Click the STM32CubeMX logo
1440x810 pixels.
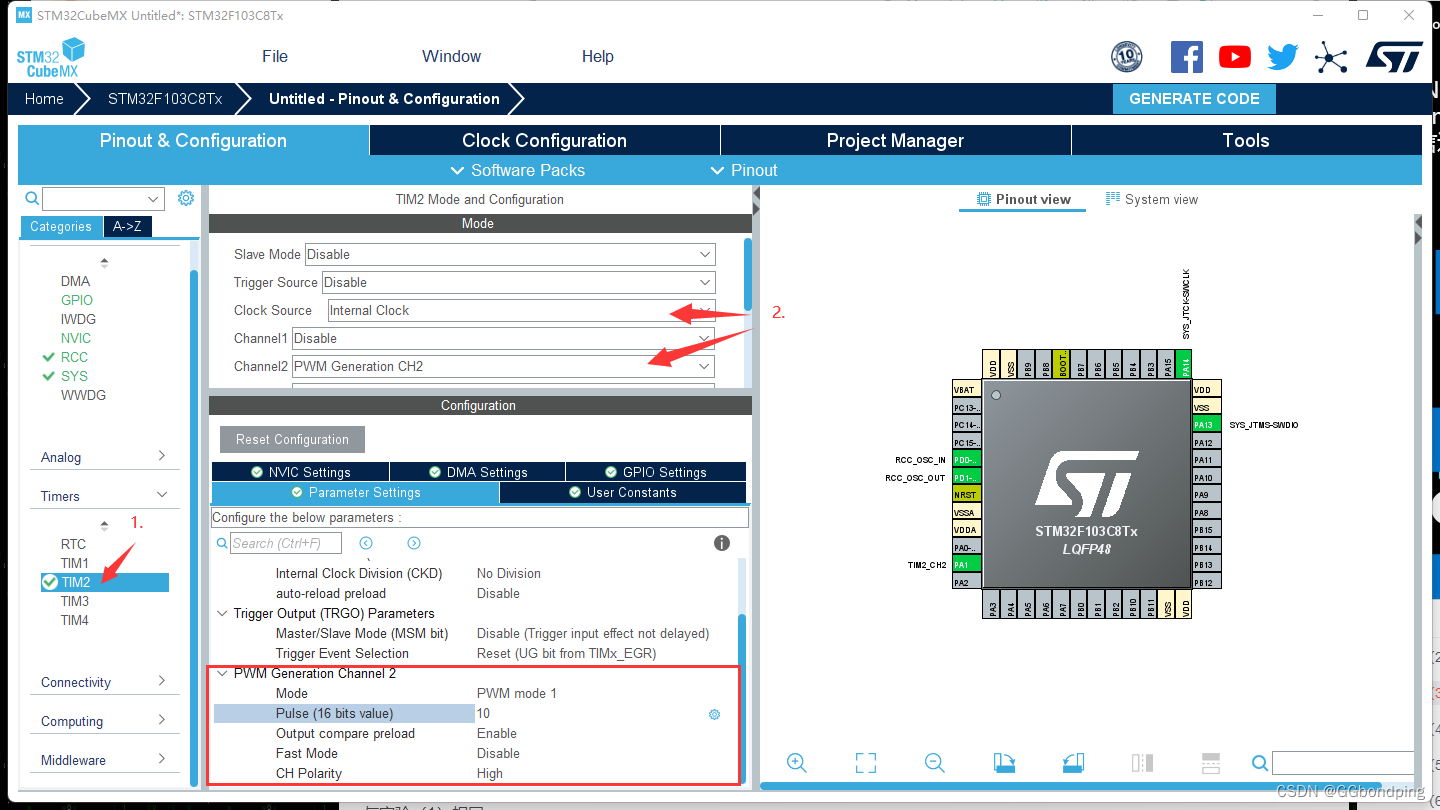pyautogui.click(x=51, y=58)
